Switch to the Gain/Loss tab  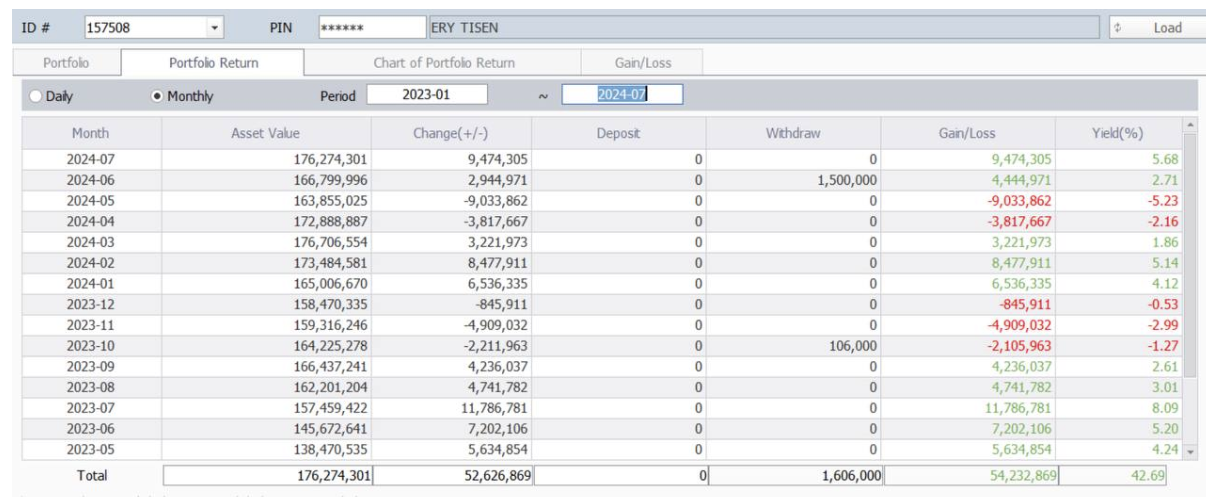point(641,63)
